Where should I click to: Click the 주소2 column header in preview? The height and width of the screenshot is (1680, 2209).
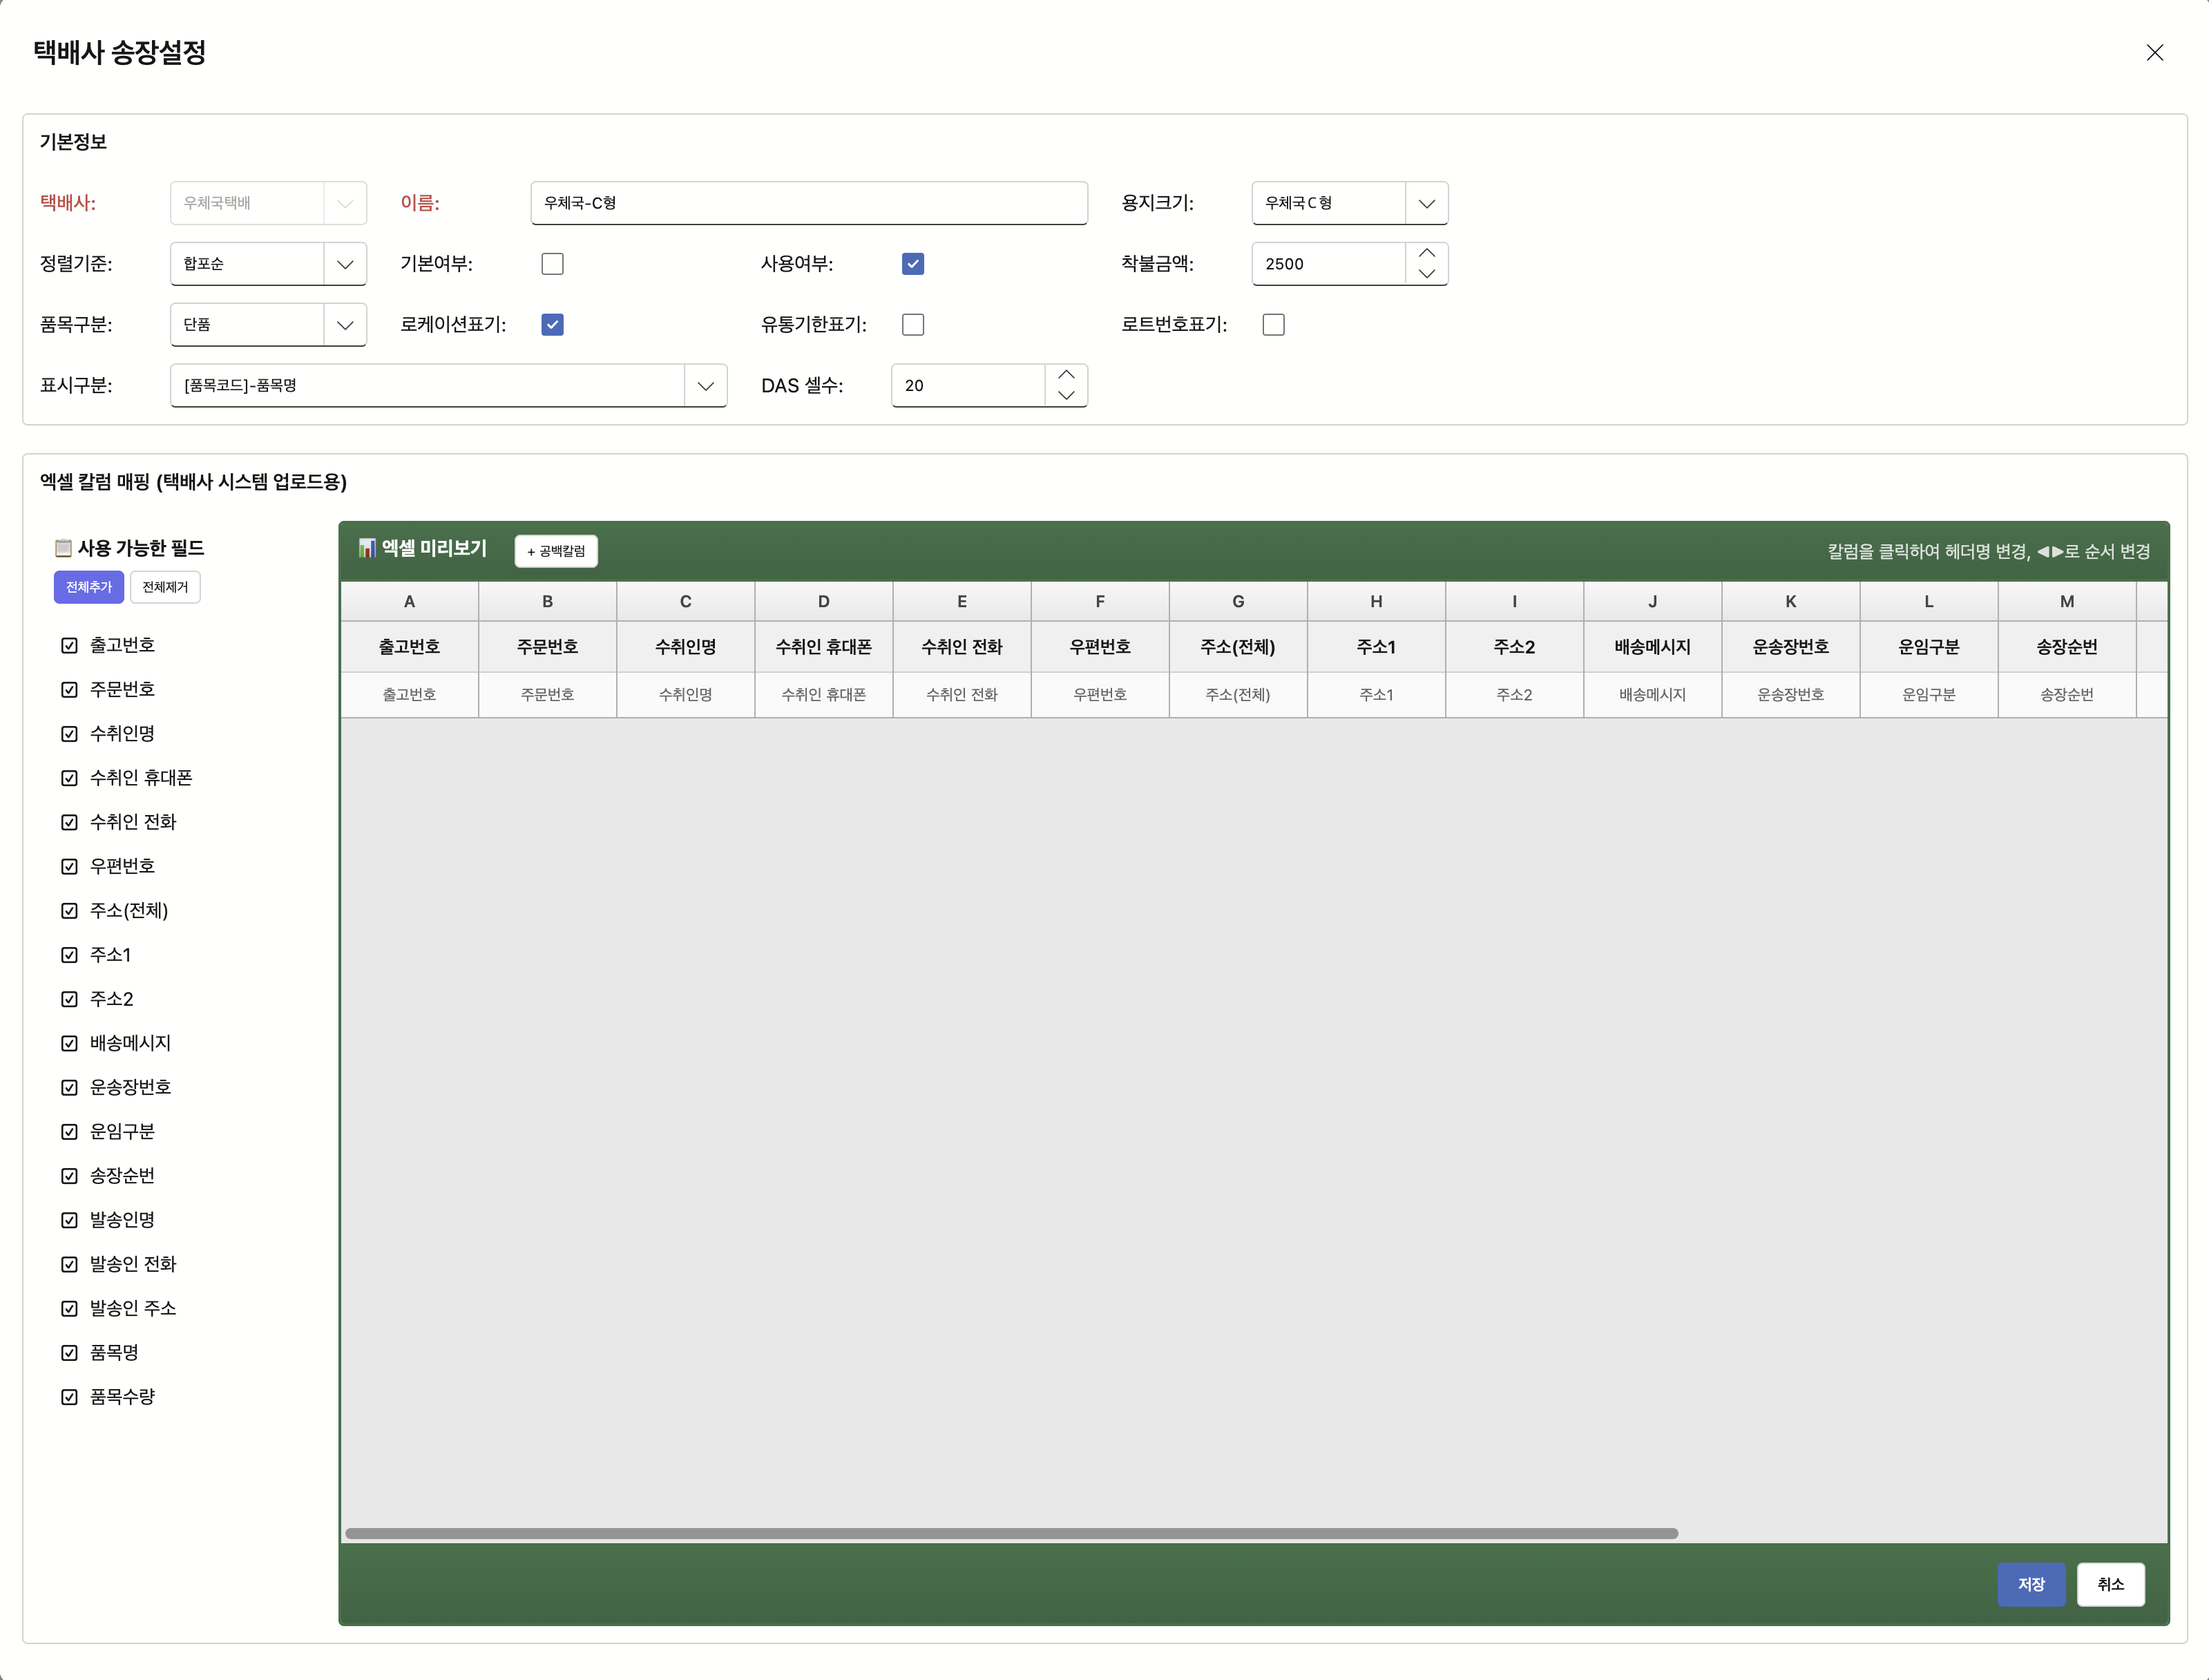tap(1514, 647)
